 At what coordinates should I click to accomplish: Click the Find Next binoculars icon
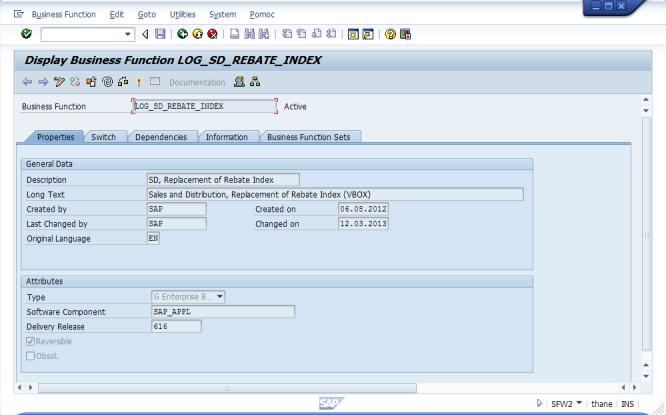(x=264, y=34)
